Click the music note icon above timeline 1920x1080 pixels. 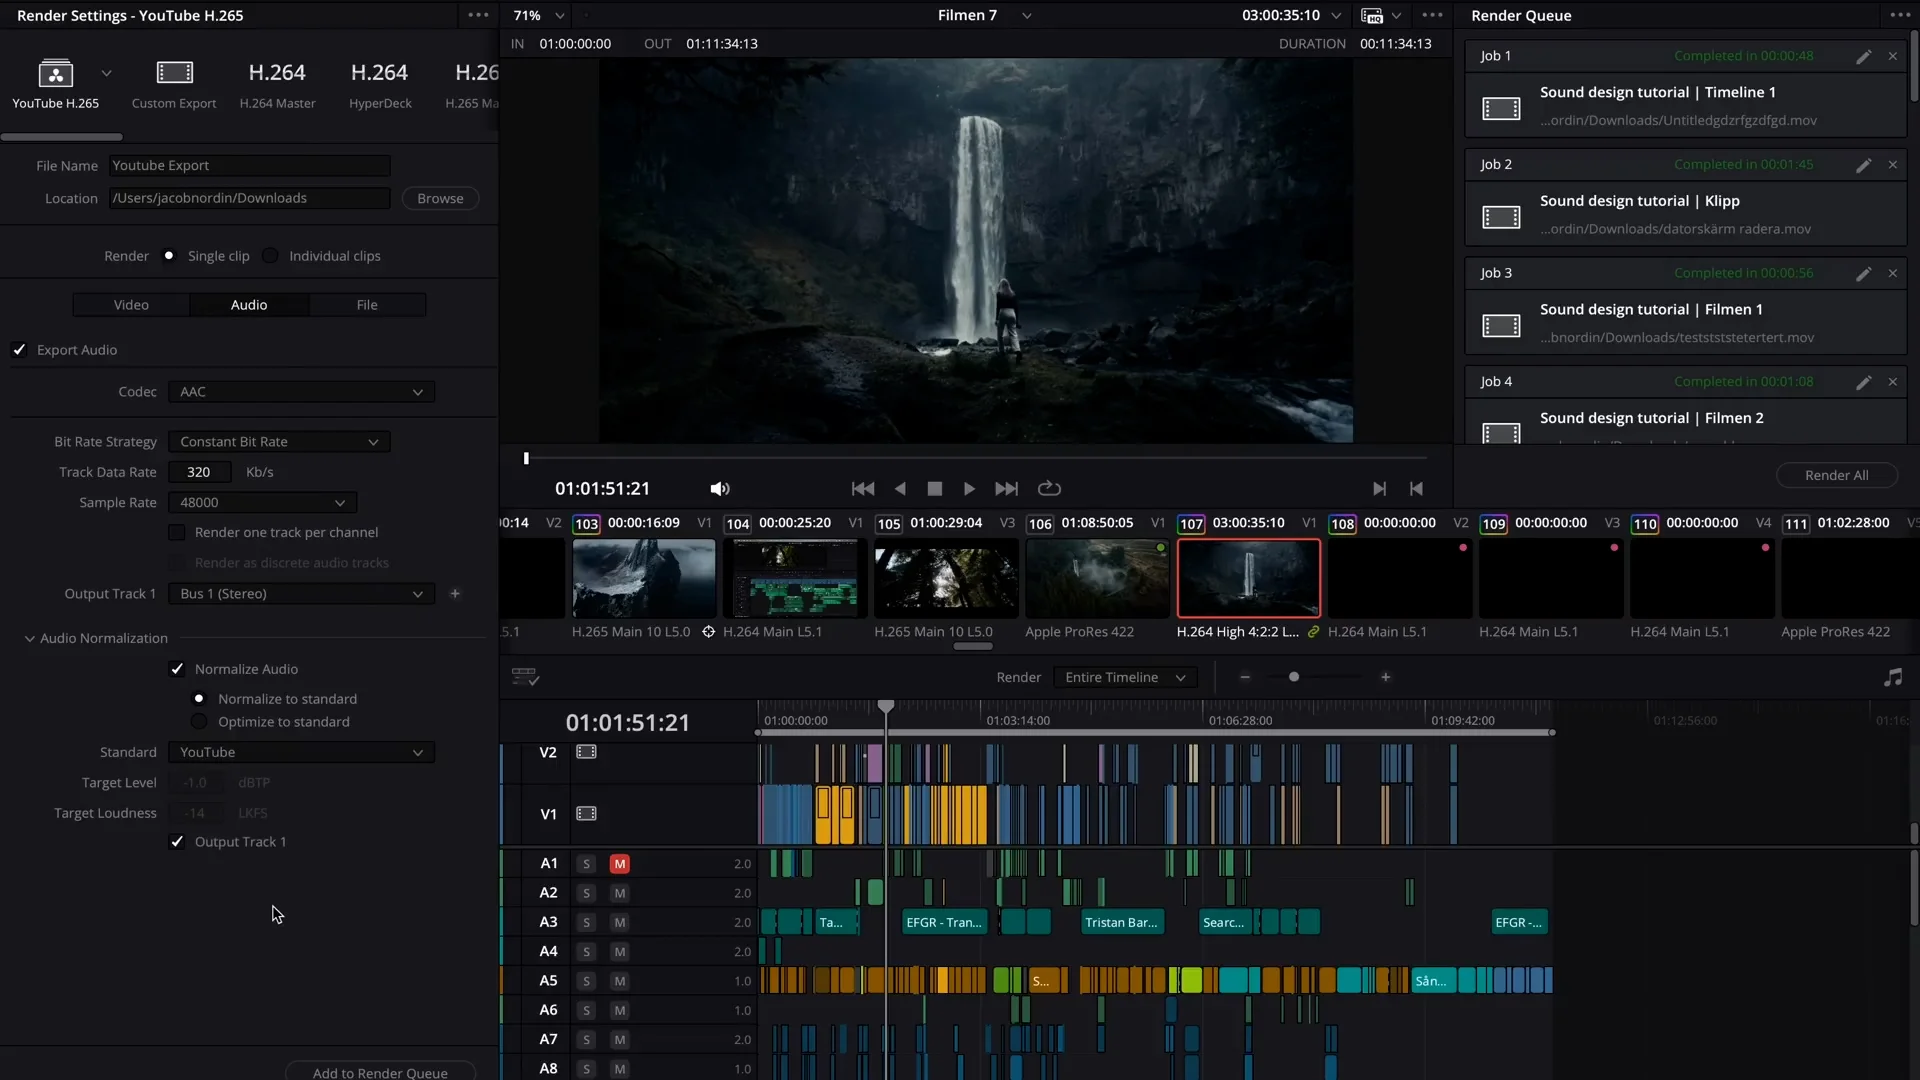[x=1892, y=677]
